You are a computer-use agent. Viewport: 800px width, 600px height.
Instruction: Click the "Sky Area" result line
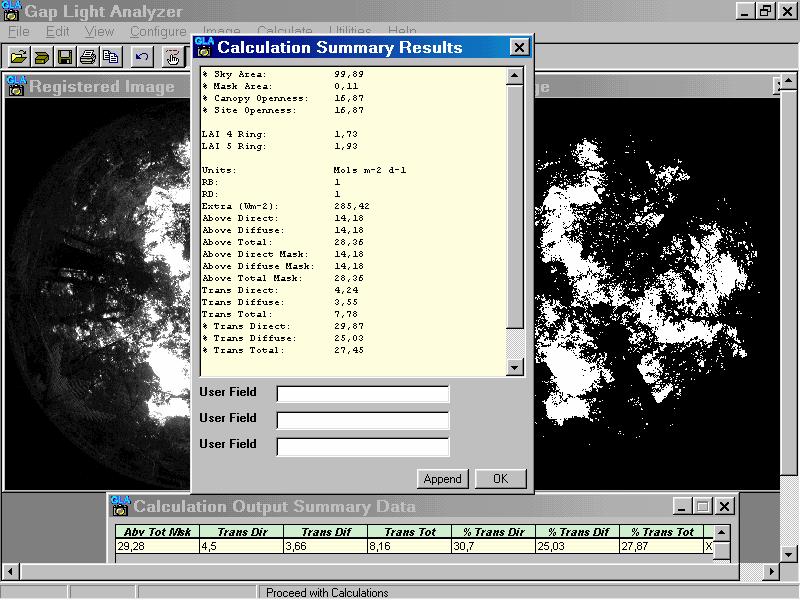(283, 74)
